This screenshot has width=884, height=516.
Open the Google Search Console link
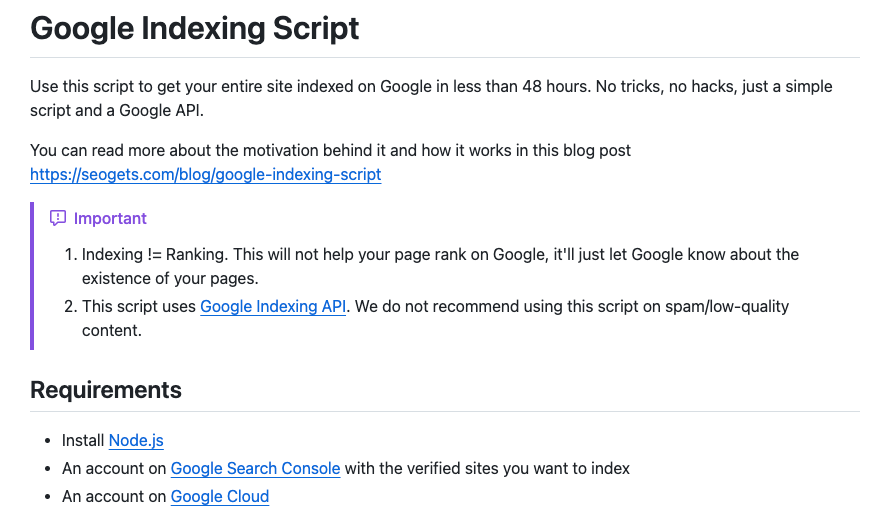(x=255, y=469)
